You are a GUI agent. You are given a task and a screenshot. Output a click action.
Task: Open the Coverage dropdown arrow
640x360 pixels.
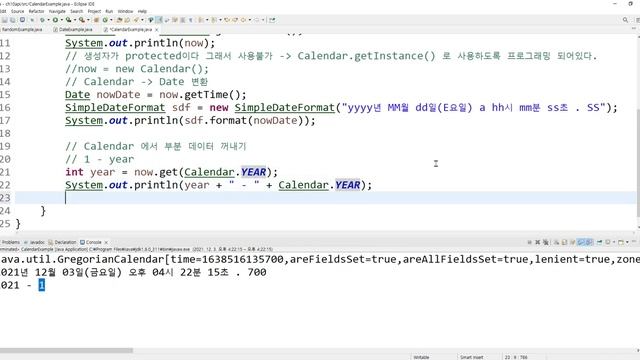coord(75,20)
